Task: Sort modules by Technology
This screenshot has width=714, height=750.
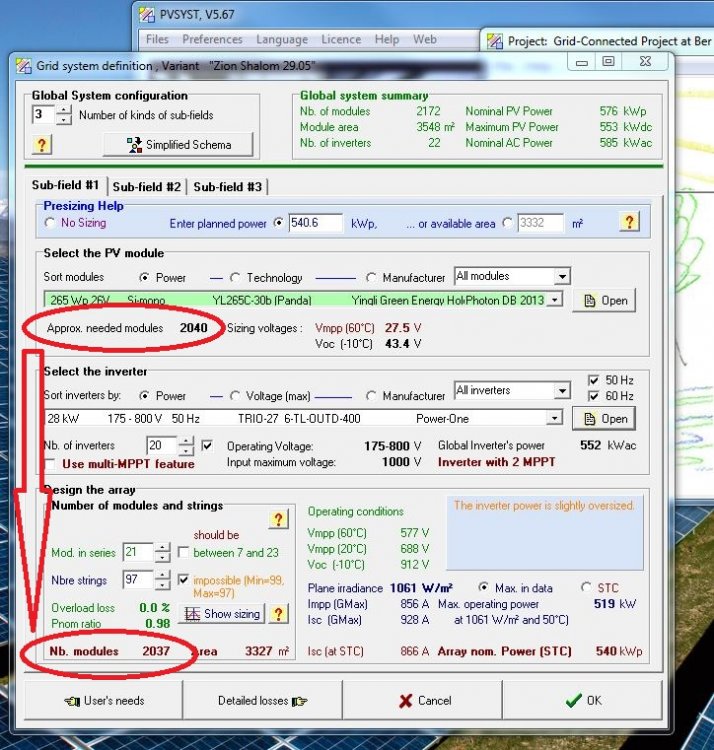Action: coord(236,278)
